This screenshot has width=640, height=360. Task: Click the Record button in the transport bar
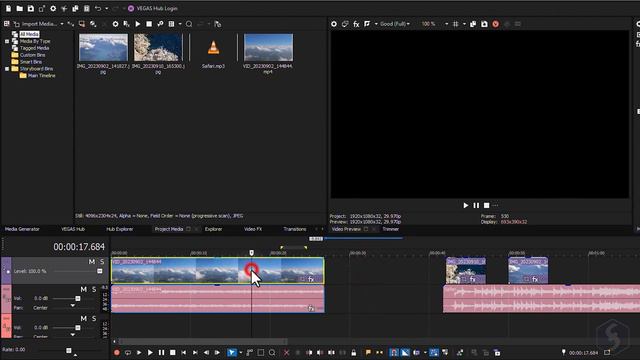point(117,353)
